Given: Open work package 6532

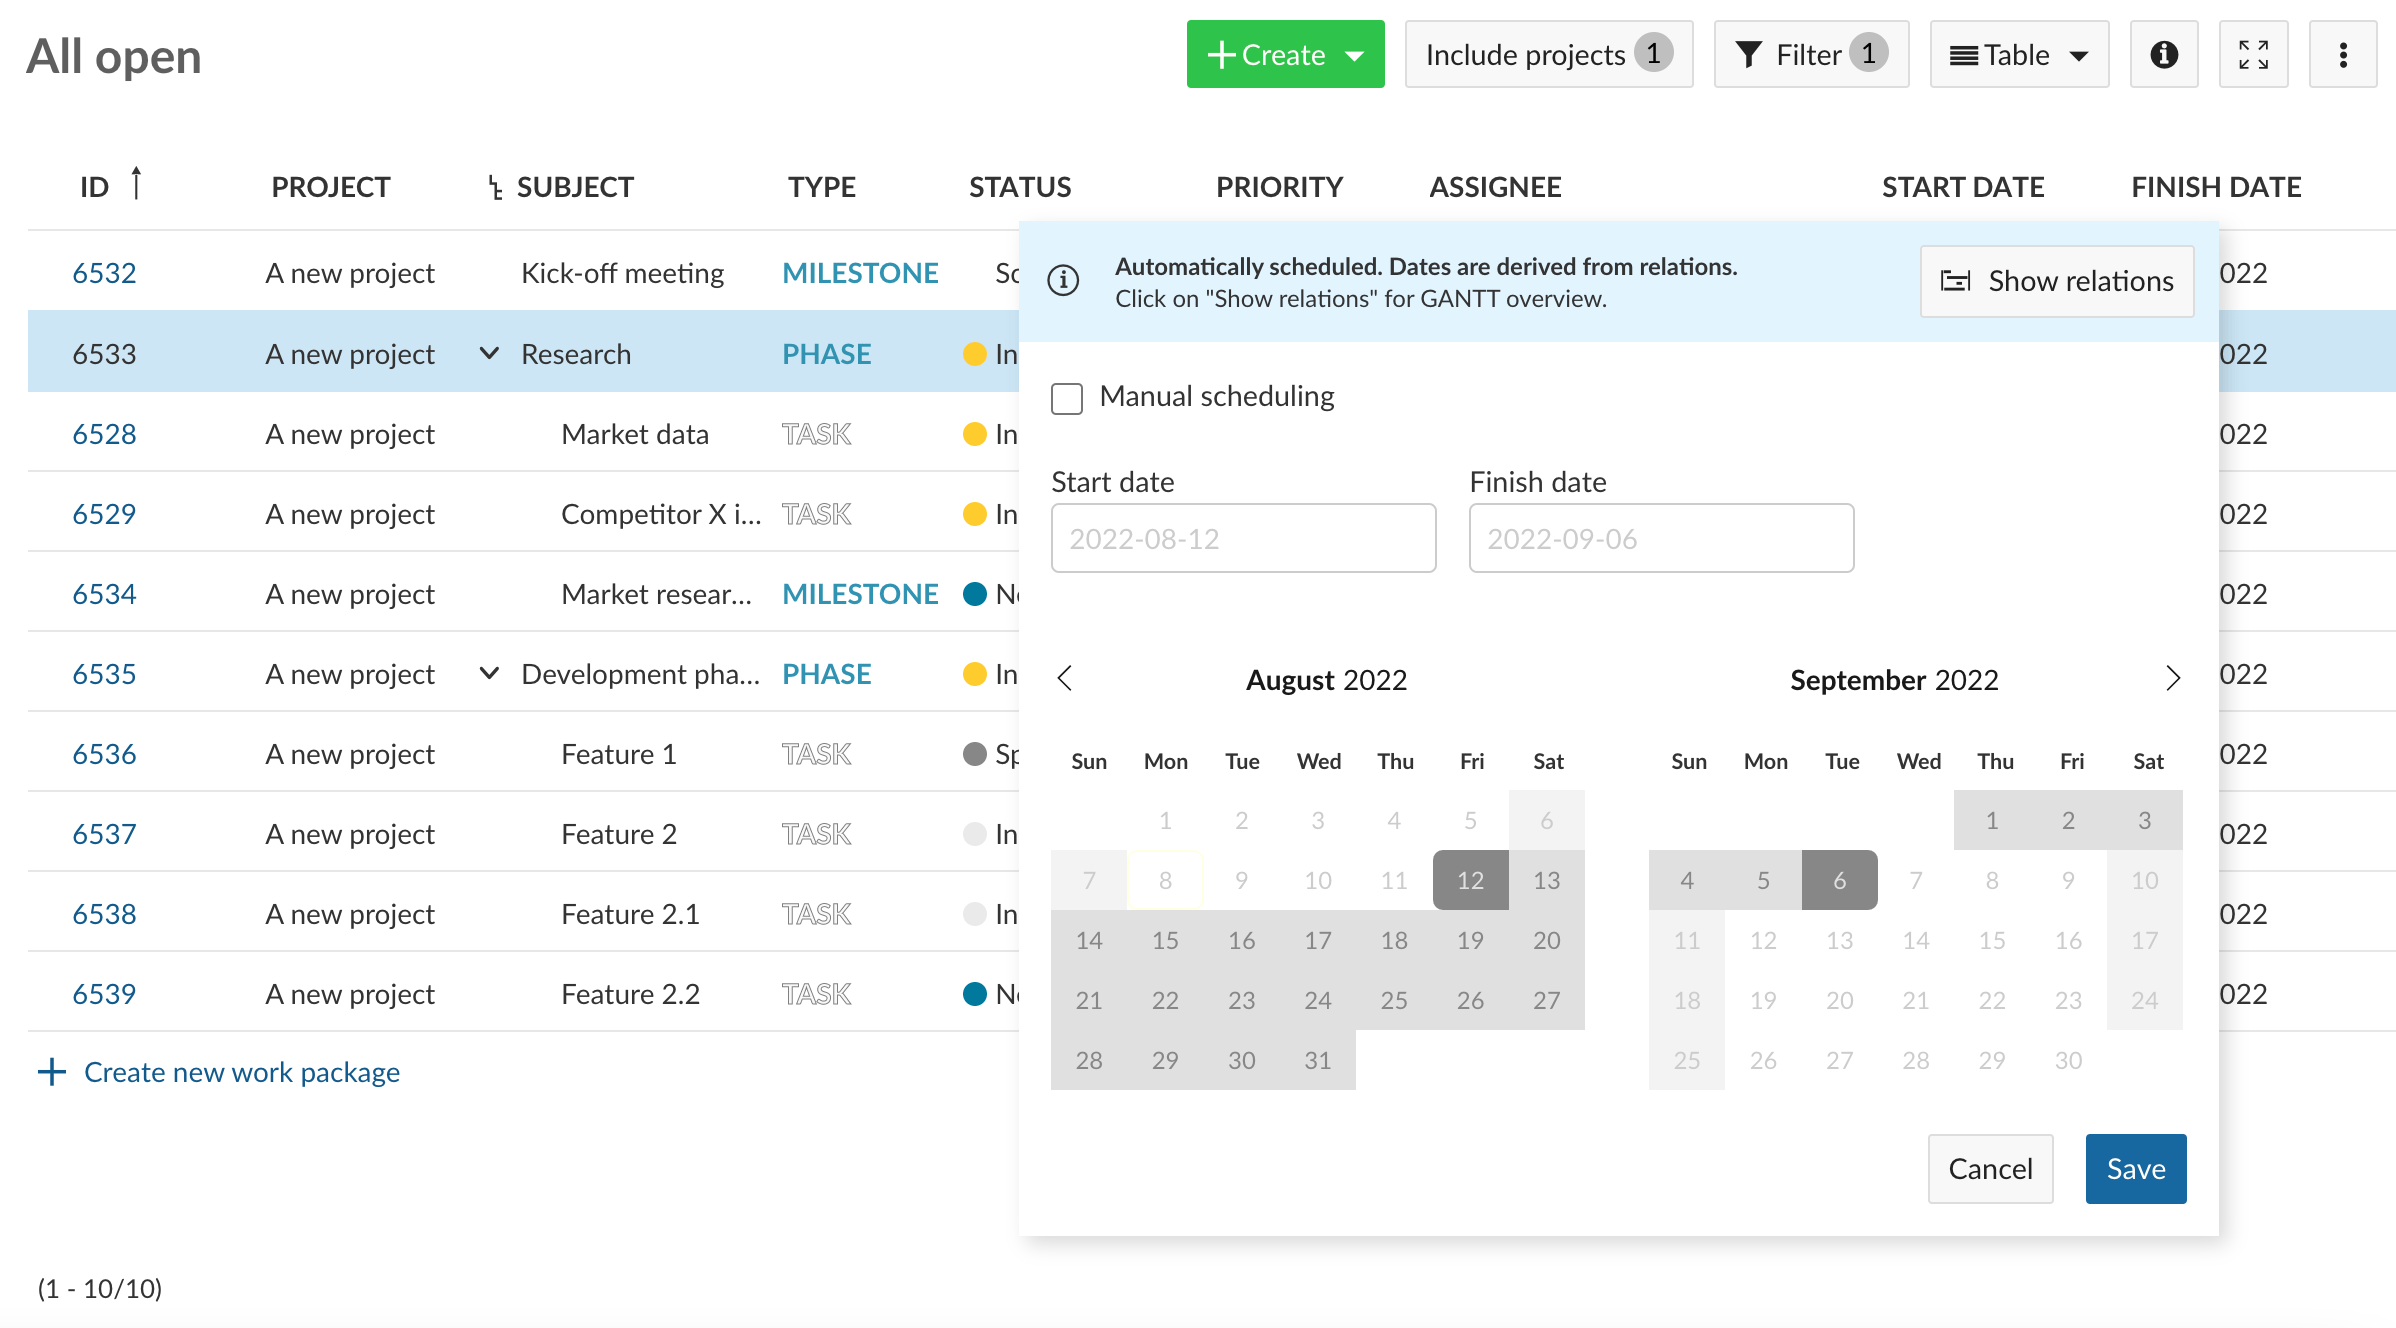Looking at the screenshot, I should pyautogui.click(x=104, y=271).
